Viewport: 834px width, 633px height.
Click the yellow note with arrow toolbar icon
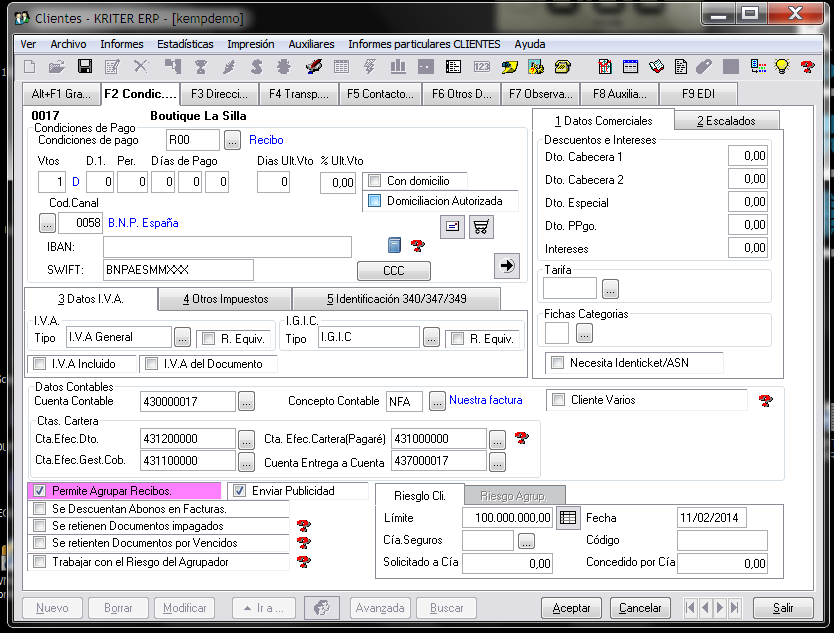(x=510, y=66)
